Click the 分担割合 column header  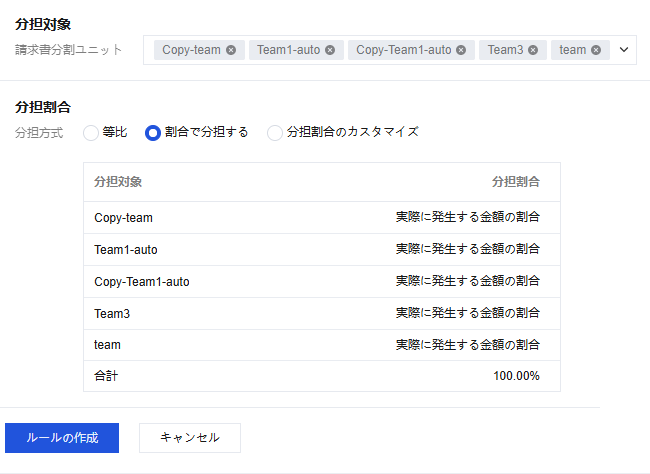coord(515,182)
